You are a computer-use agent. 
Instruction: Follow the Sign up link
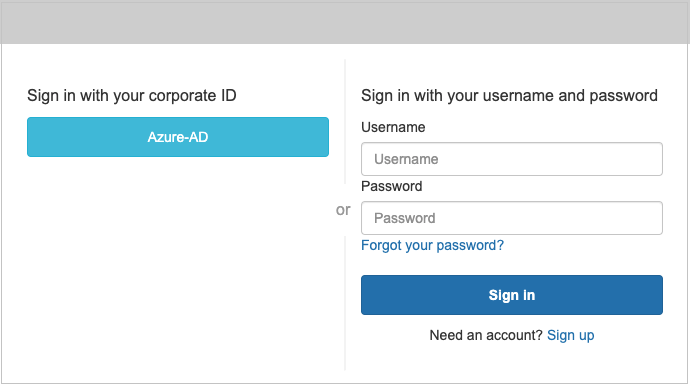570,335
